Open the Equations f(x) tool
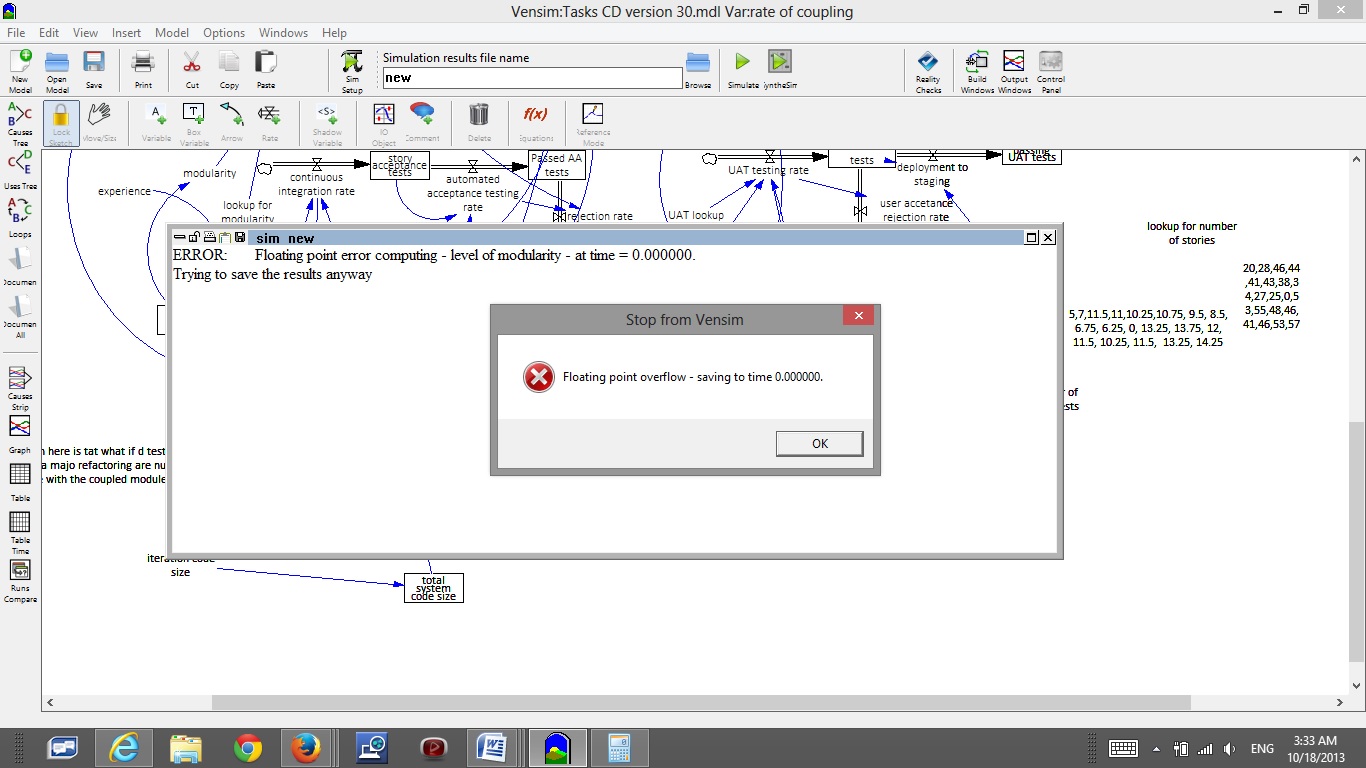 (536, 122)
